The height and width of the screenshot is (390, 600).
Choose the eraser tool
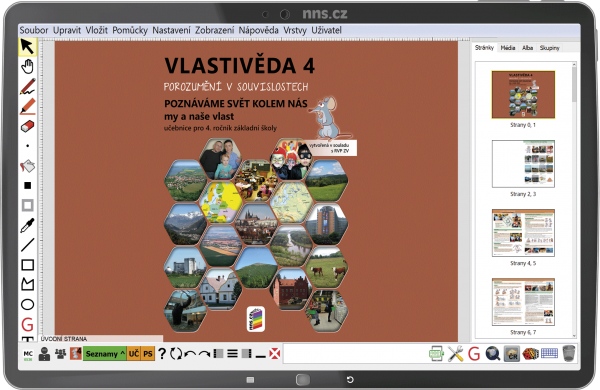pyautogui.click(x=27, y=126)
